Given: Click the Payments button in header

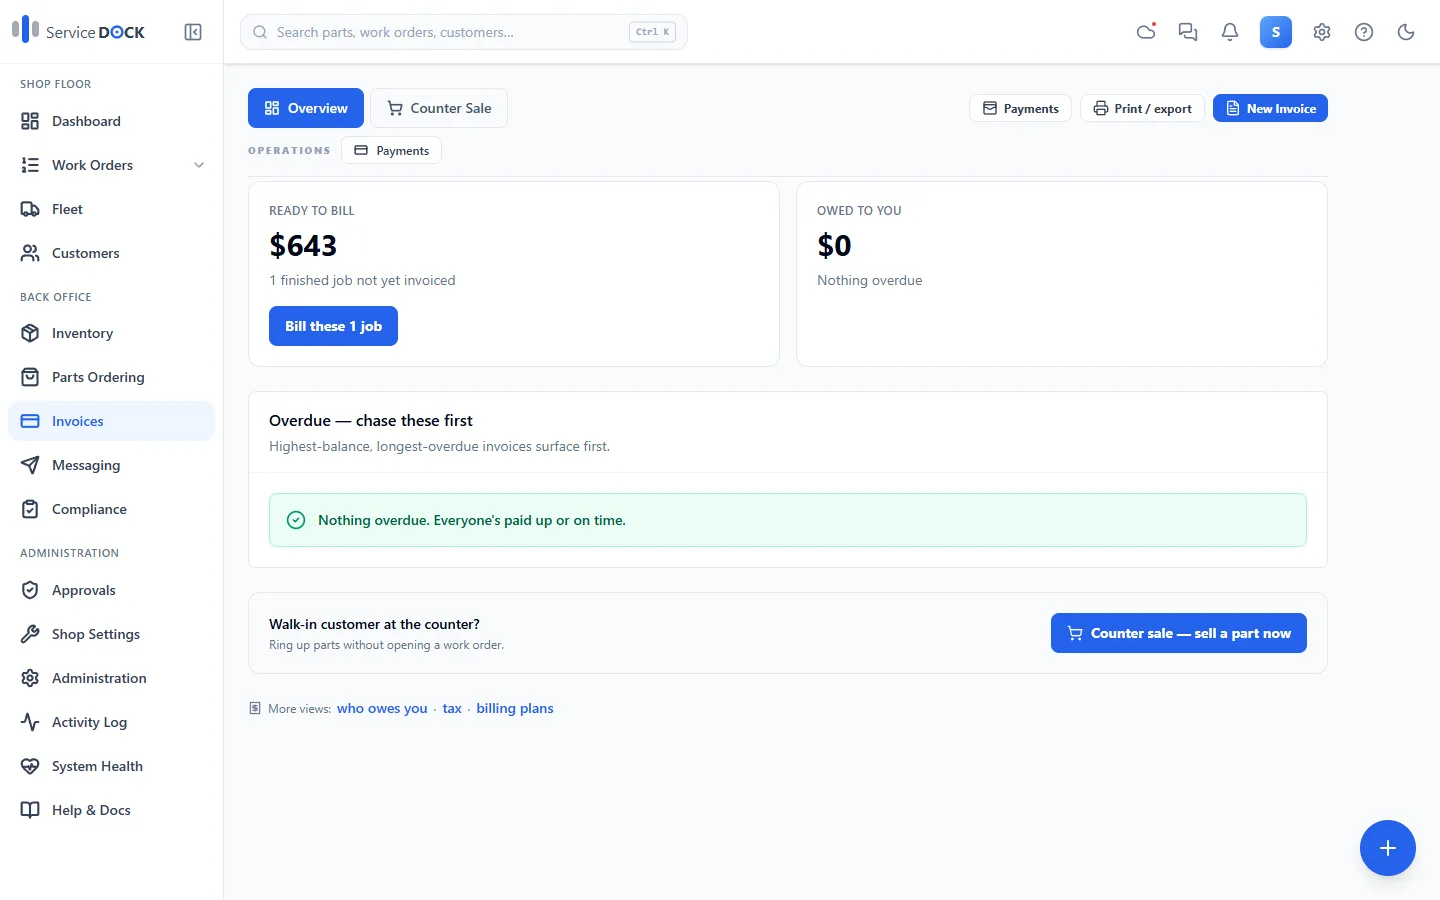Looking at the screenshot, I should (1020, 108).
